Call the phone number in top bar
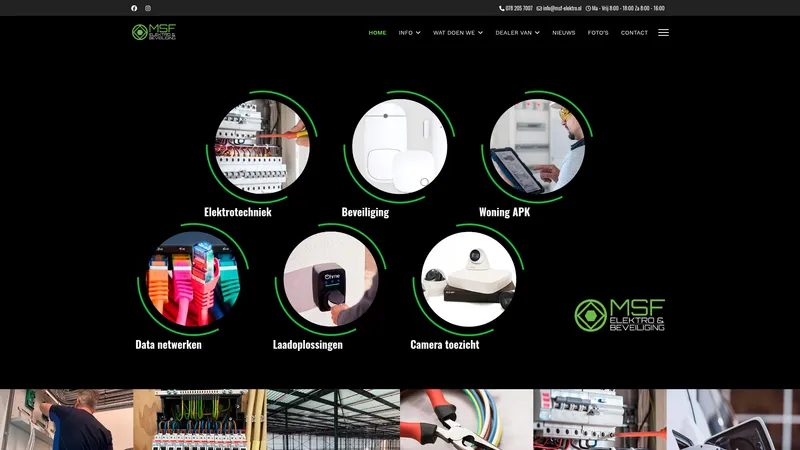The height and width of the screenshot is (450, 800). pos(519,8)
